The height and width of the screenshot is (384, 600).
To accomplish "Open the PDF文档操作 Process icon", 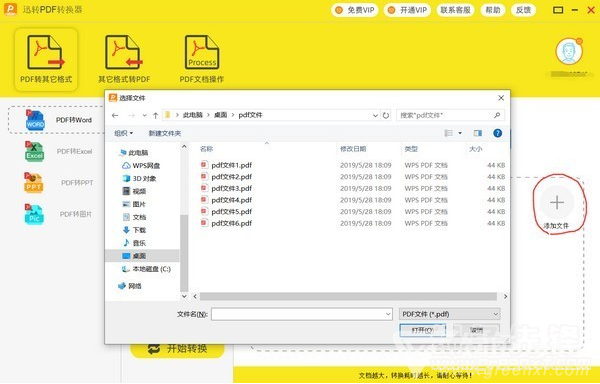I will [x=202, y=52].
